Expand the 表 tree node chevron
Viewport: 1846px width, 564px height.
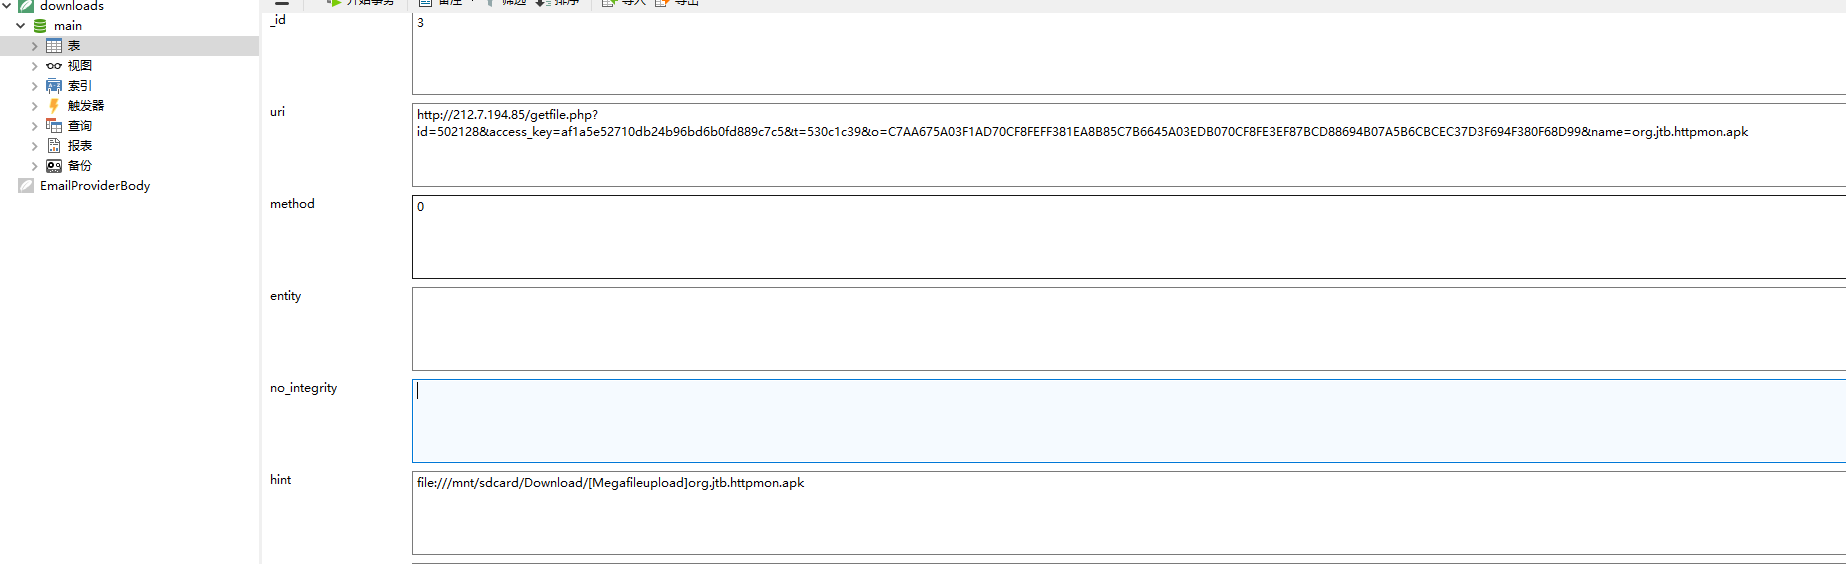coord(35,46)
